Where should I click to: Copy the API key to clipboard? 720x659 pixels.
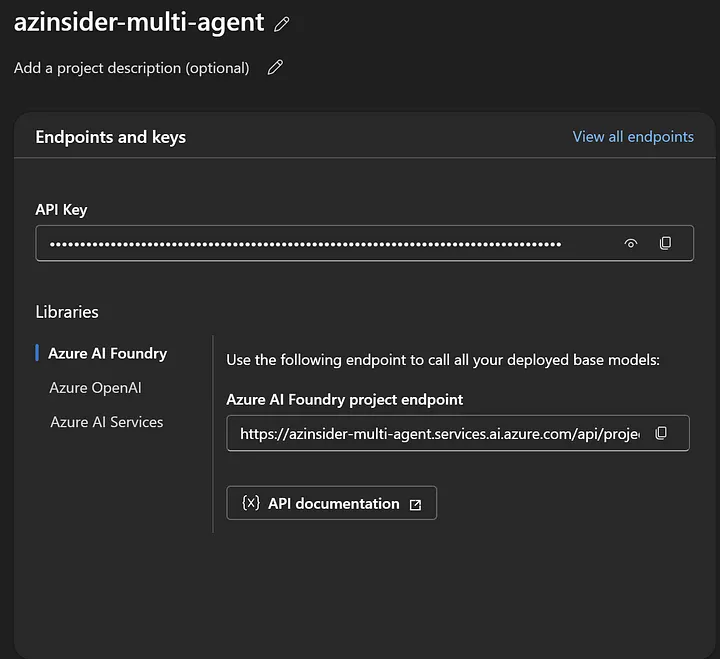[665, 243]
